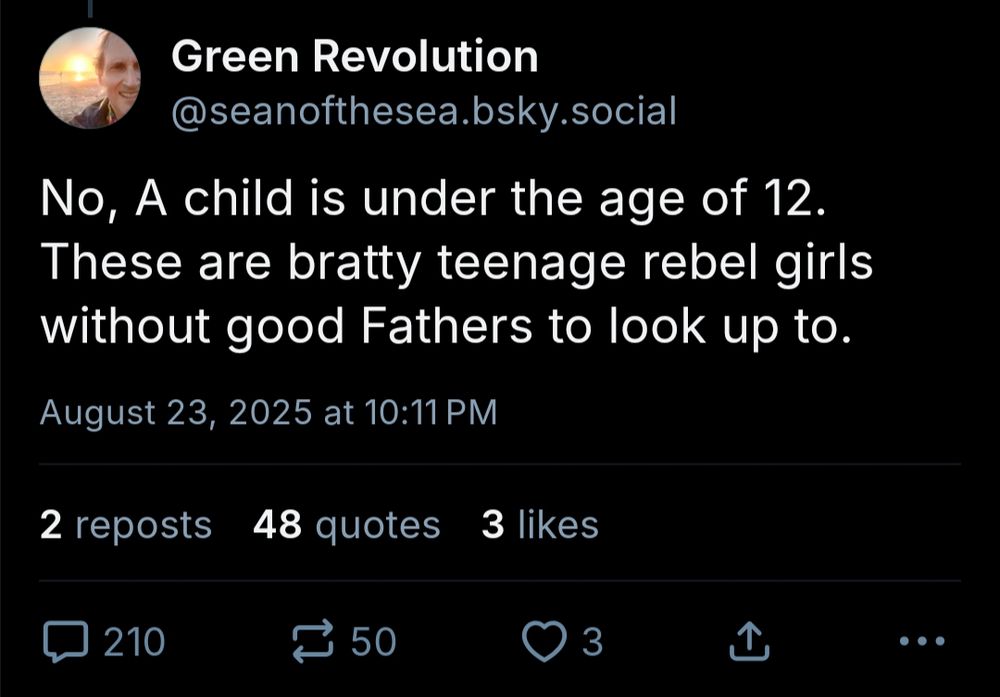Click the date August 23, 2025

pyautogui.click(x=176, y=413)
